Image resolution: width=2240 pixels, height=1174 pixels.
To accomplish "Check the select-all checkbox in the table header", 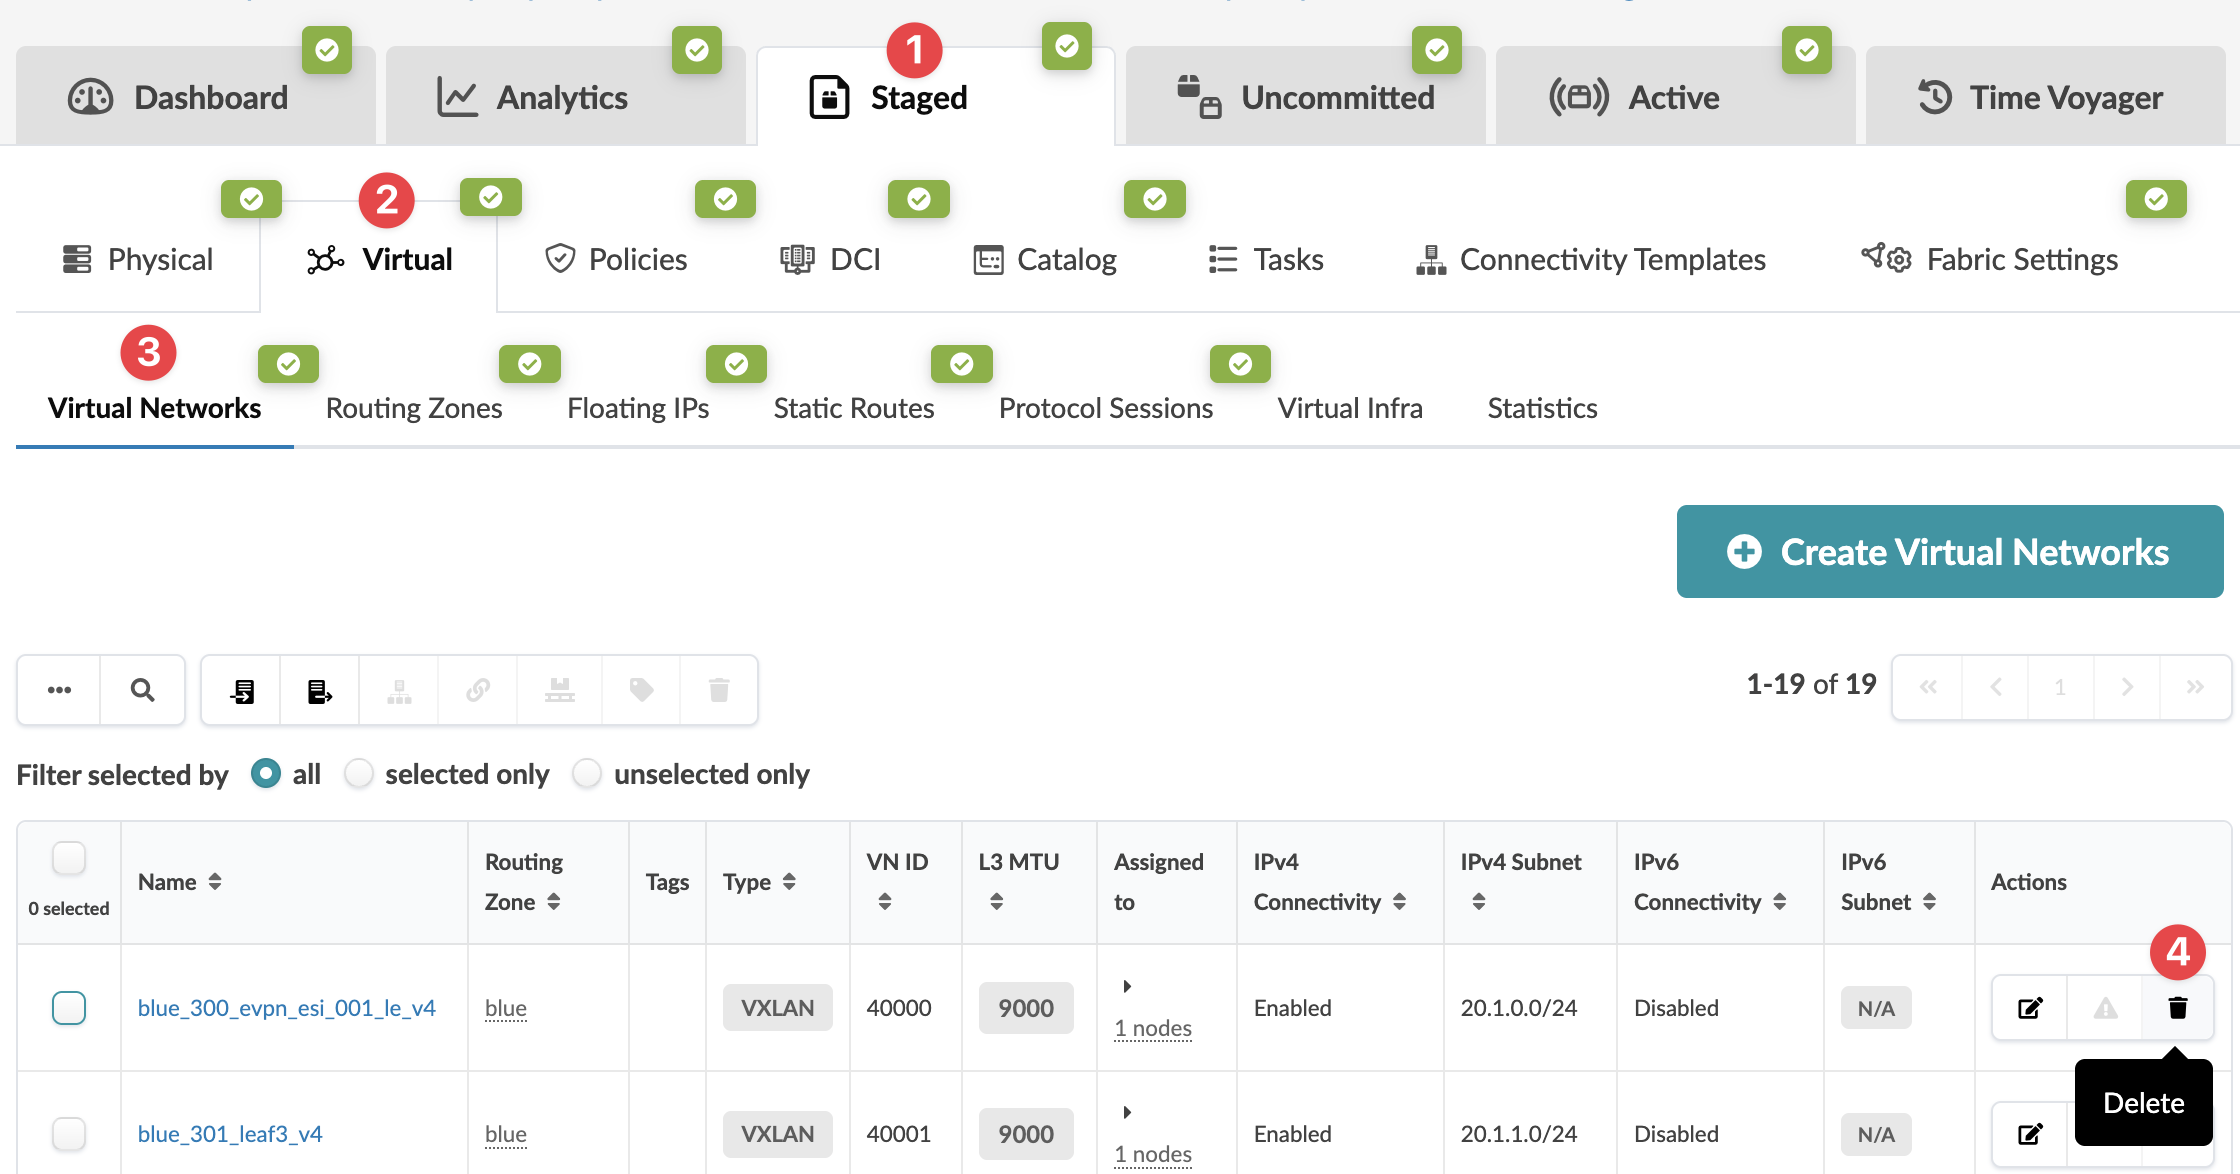I will pyautogui.click(x=68, y=858).
